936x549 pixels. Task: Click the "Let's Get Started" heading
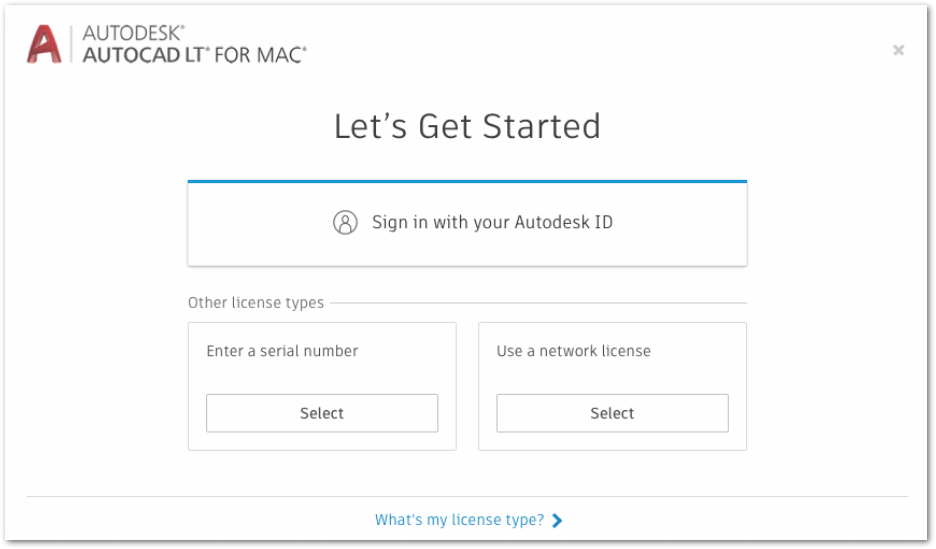tap(467, 127)
